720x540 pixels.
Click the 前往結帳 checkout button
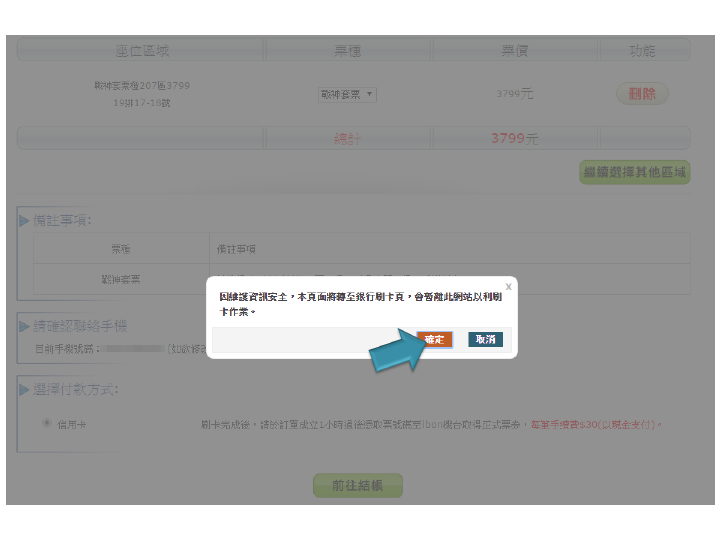click(x=357, y=486)
